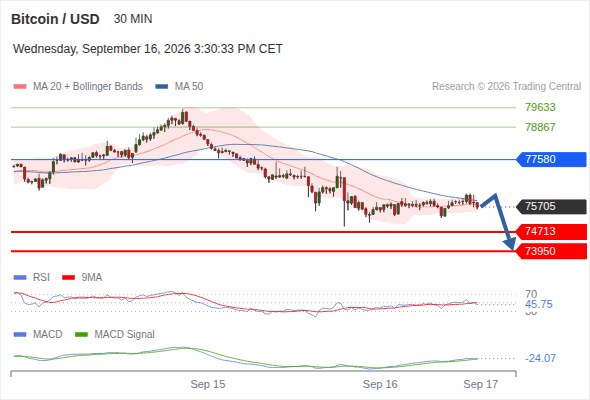This screenshot has width=590, height=400.
Task: Toggle the MACD Signal legend entry
Action: tap(115, 334)
